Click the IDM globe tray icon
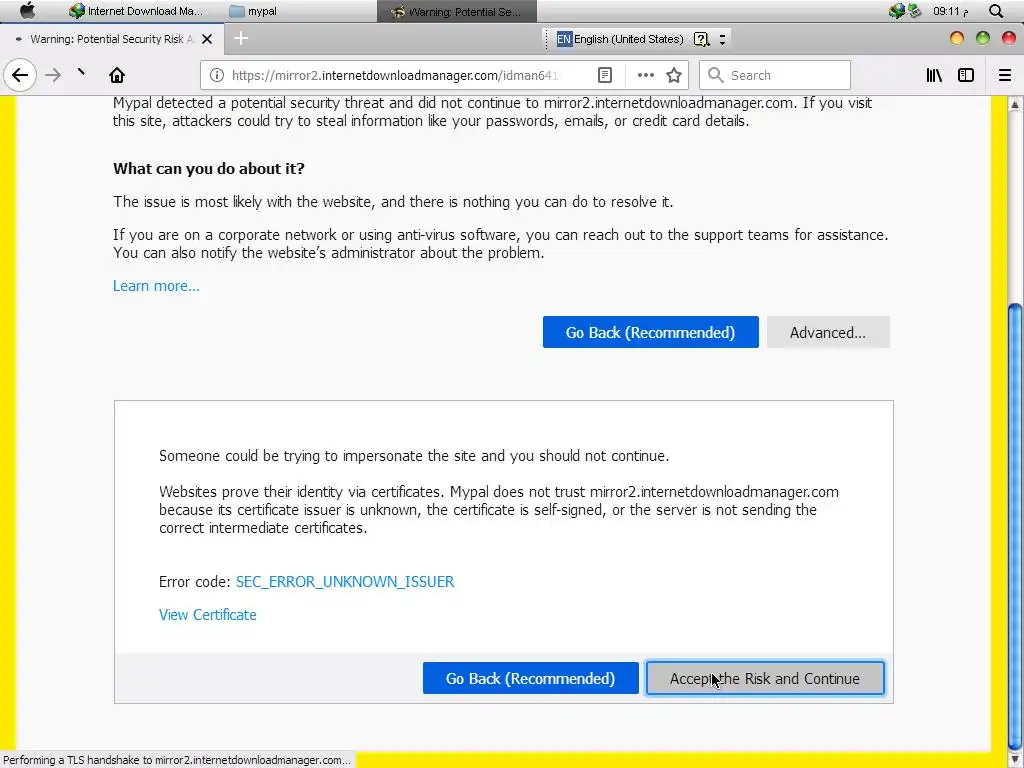This screenshot has height=768, width=1024. click(x=897, y=11)
